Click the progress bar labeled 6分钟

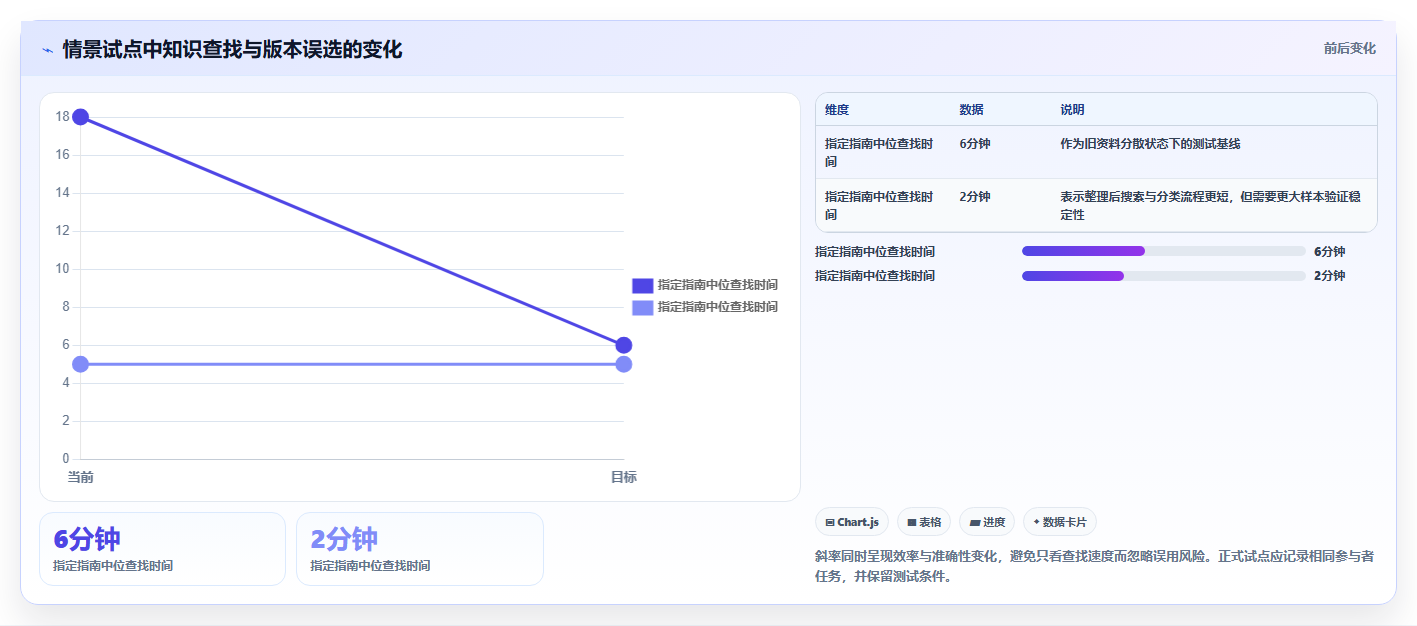click(x=1163, y=251)
